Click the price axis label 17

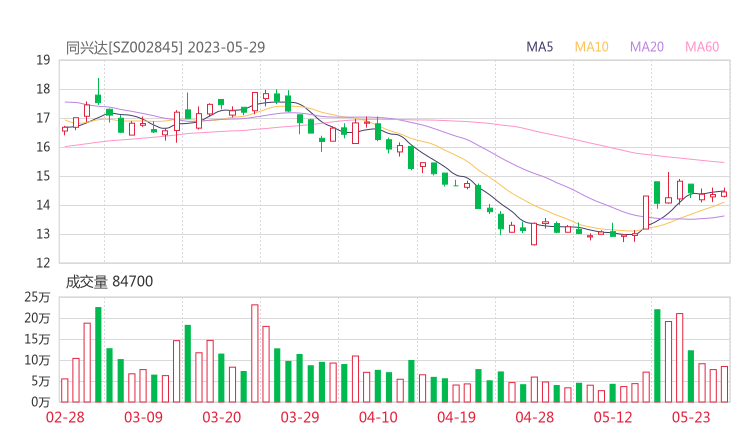43,118
